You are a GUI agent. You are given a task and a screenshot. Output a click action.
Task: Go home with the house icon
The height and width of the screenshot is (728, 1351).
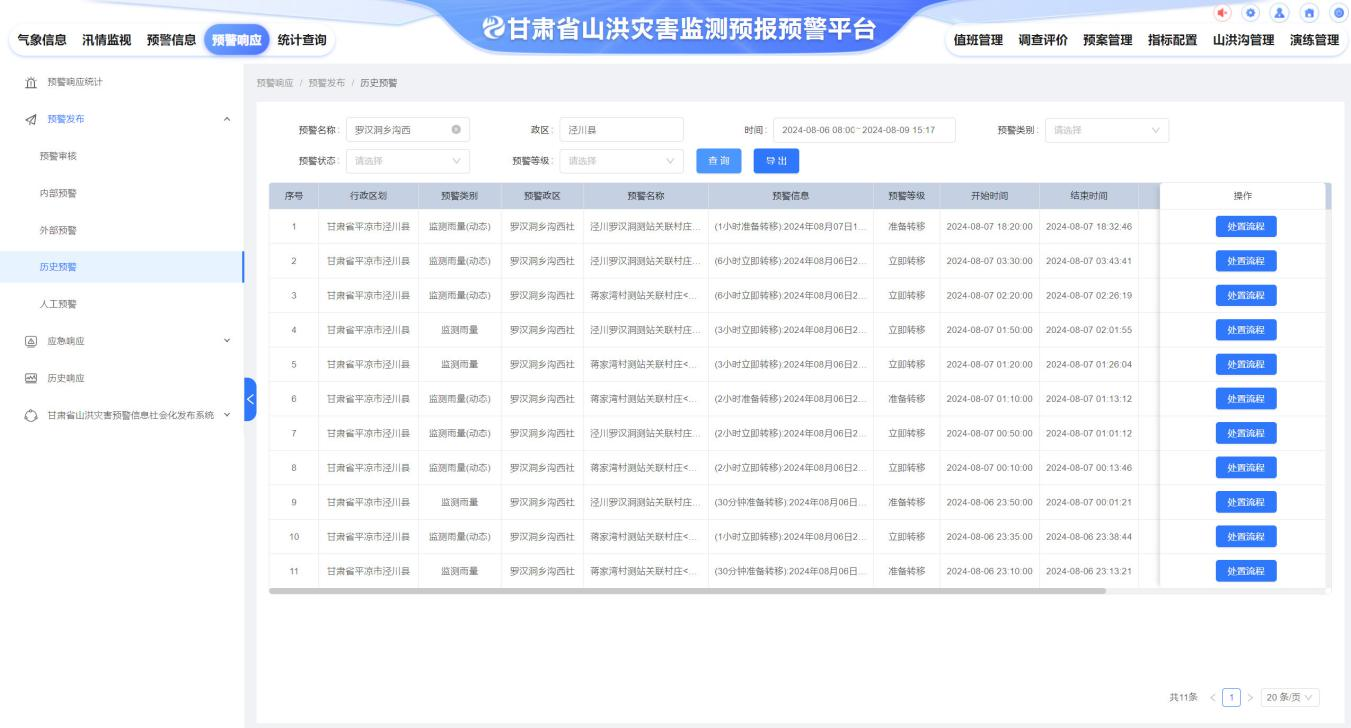point(1310,11)
